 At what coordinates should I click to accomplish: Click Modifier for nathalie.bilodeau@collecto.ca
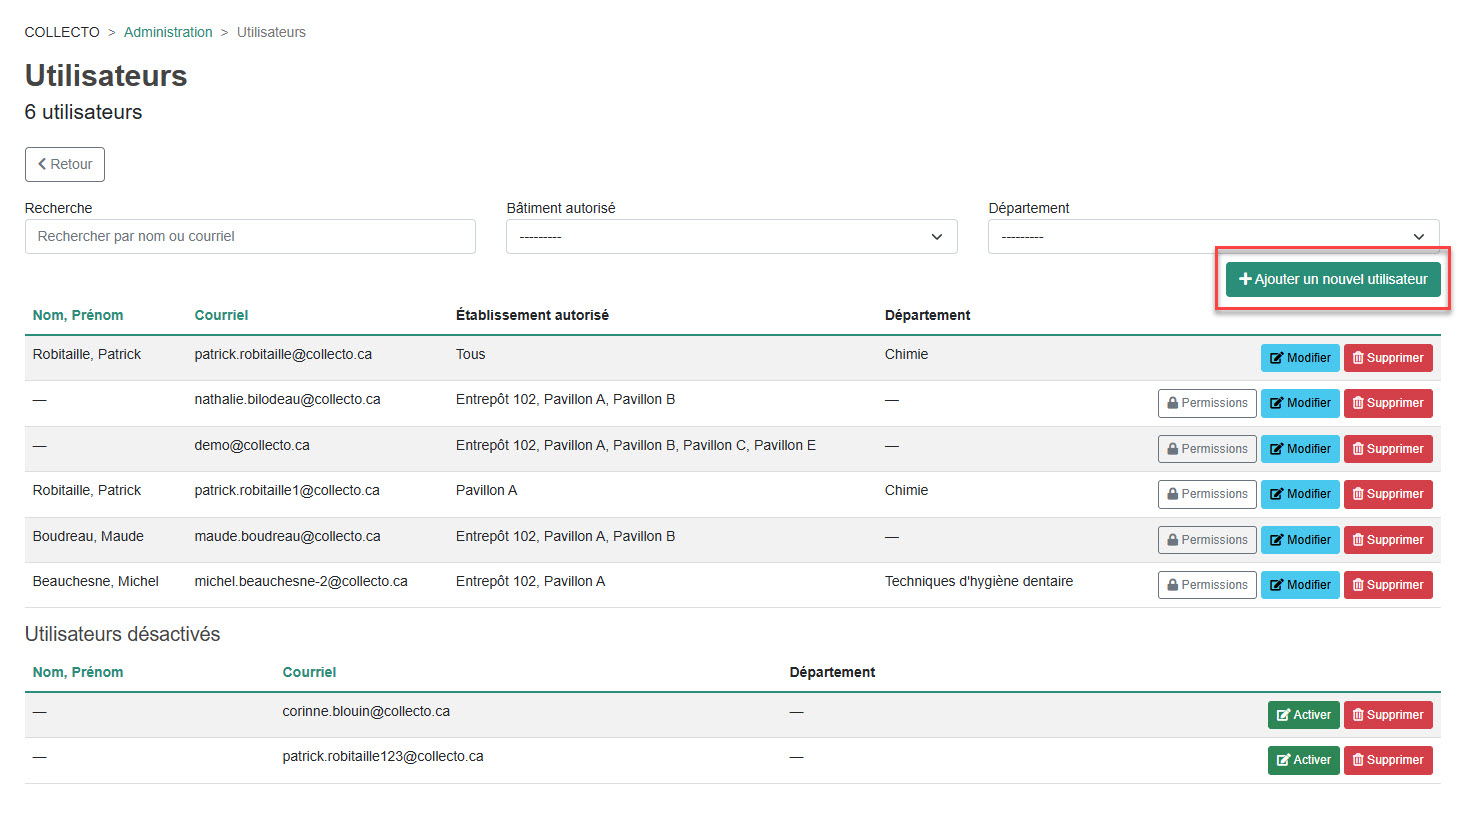(x=1299, y=403)
